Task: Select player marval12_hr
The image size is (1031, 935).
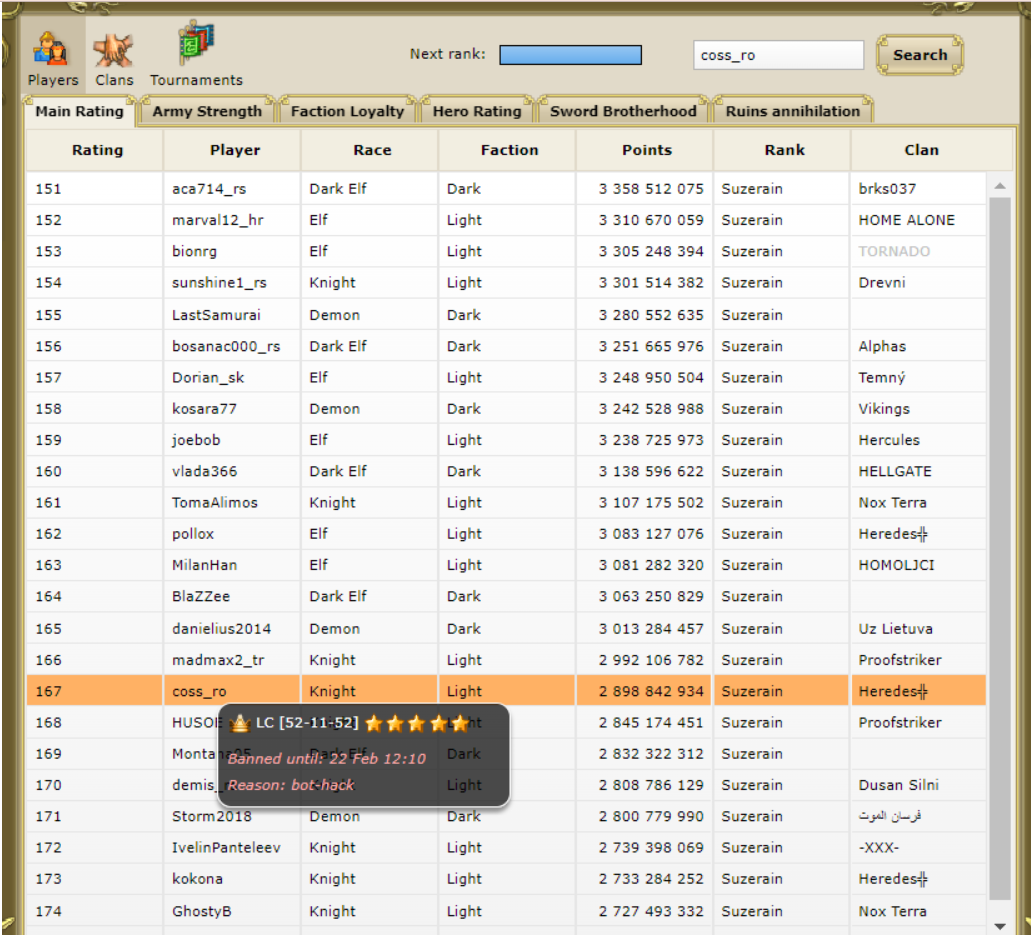Action: coord(218,220)
